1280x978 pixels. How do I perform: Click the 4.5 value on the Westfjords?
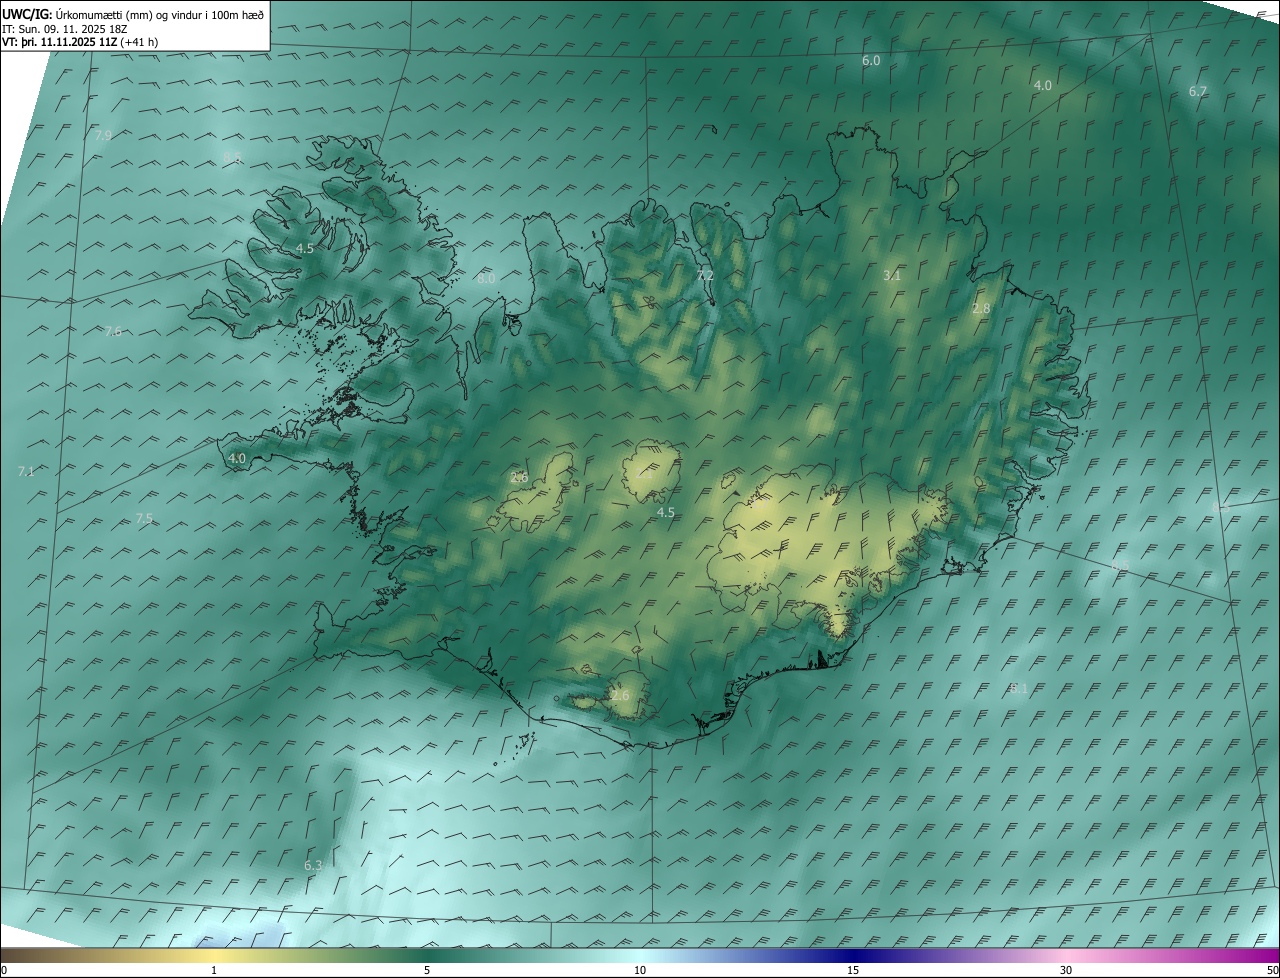pos(305,248)
